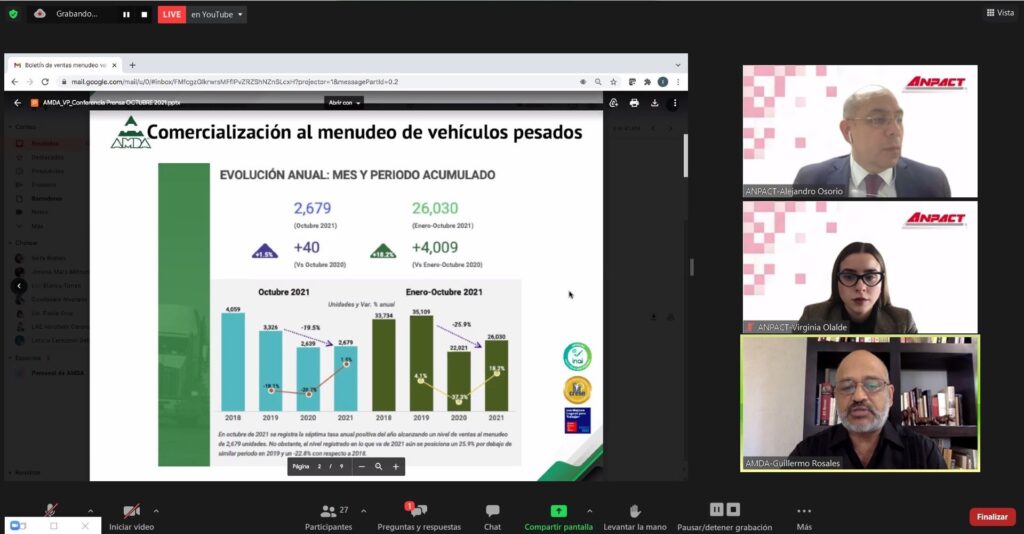
Task: Click Levantar la mano
Action: [634, 516]
